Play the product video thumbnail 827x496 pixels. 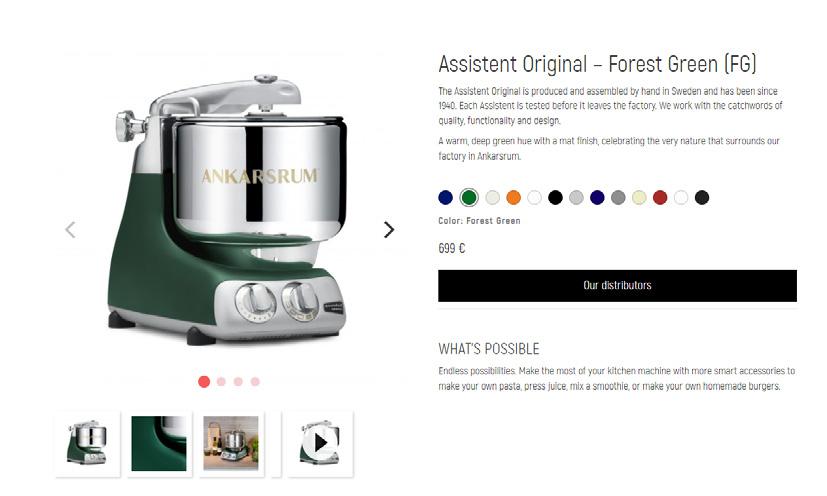click(320, 443)
